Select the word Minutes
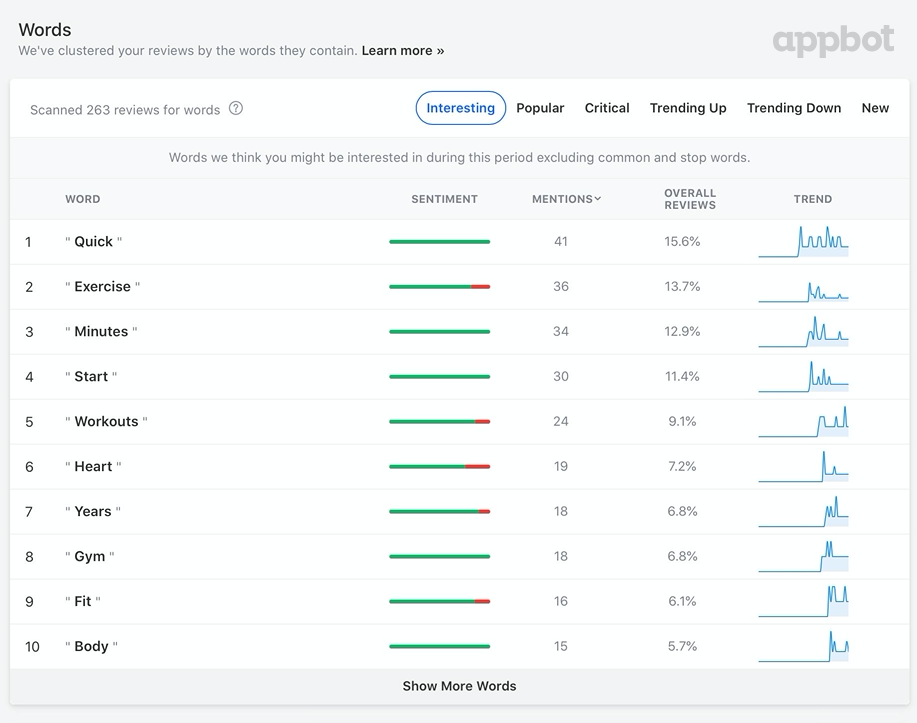This screenshot has height=723, width=917. pyautogui.click(x=101, y=332)
